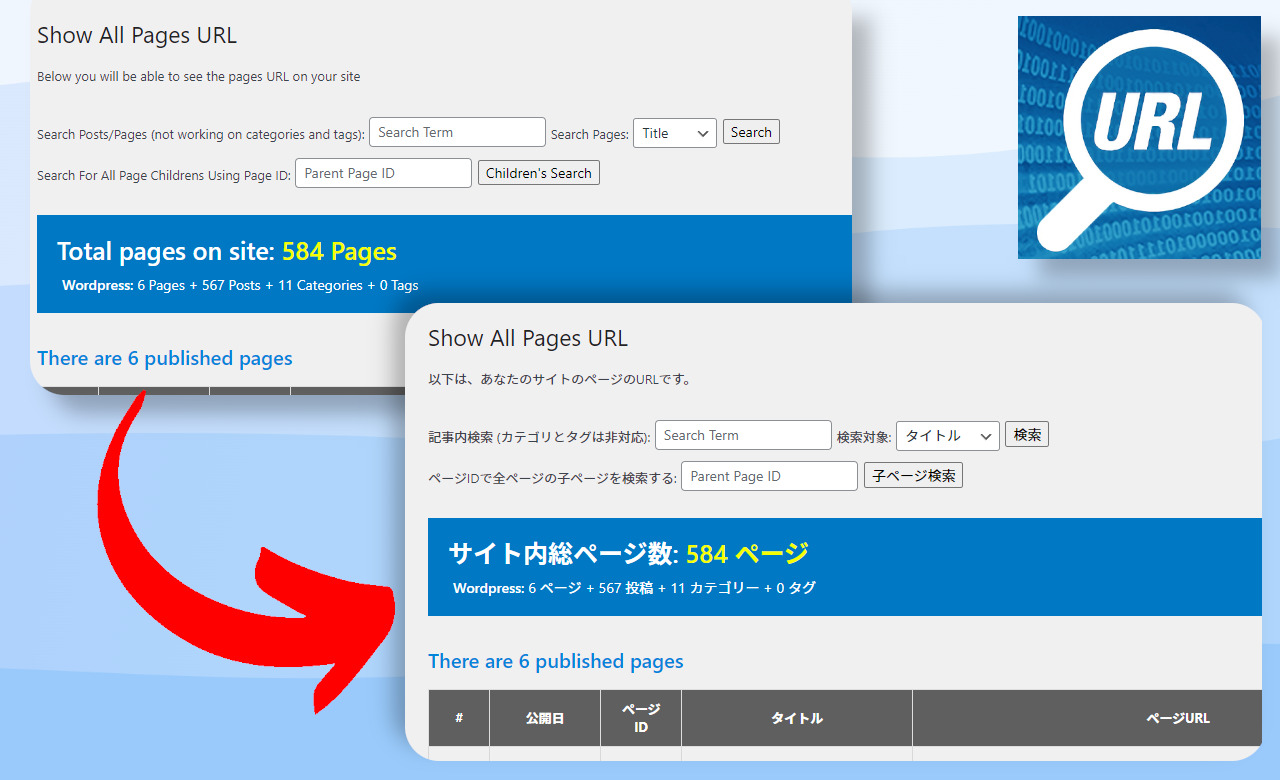
Task: Focus the Japanese panel Parent Page ID field
Action: click(769, 476)
